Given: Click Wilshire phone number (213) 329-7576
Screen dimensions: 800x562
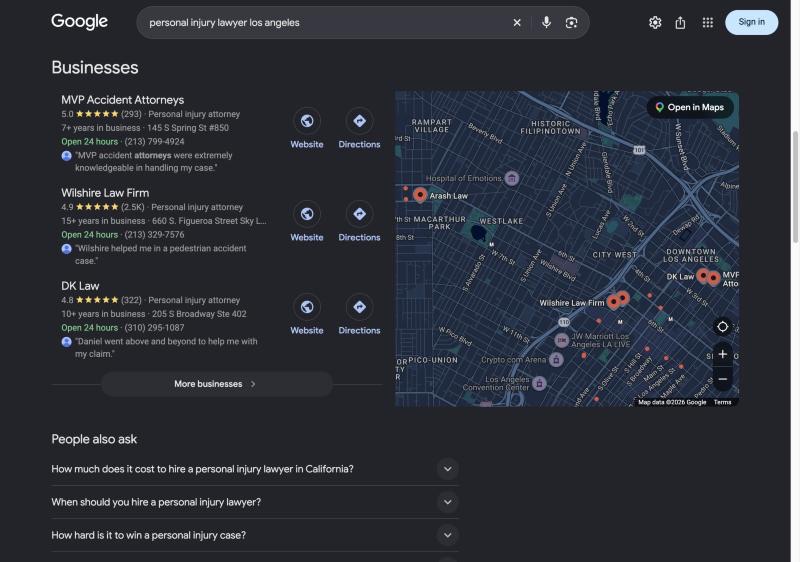Looking at the screenshot, I should point(155,235).
